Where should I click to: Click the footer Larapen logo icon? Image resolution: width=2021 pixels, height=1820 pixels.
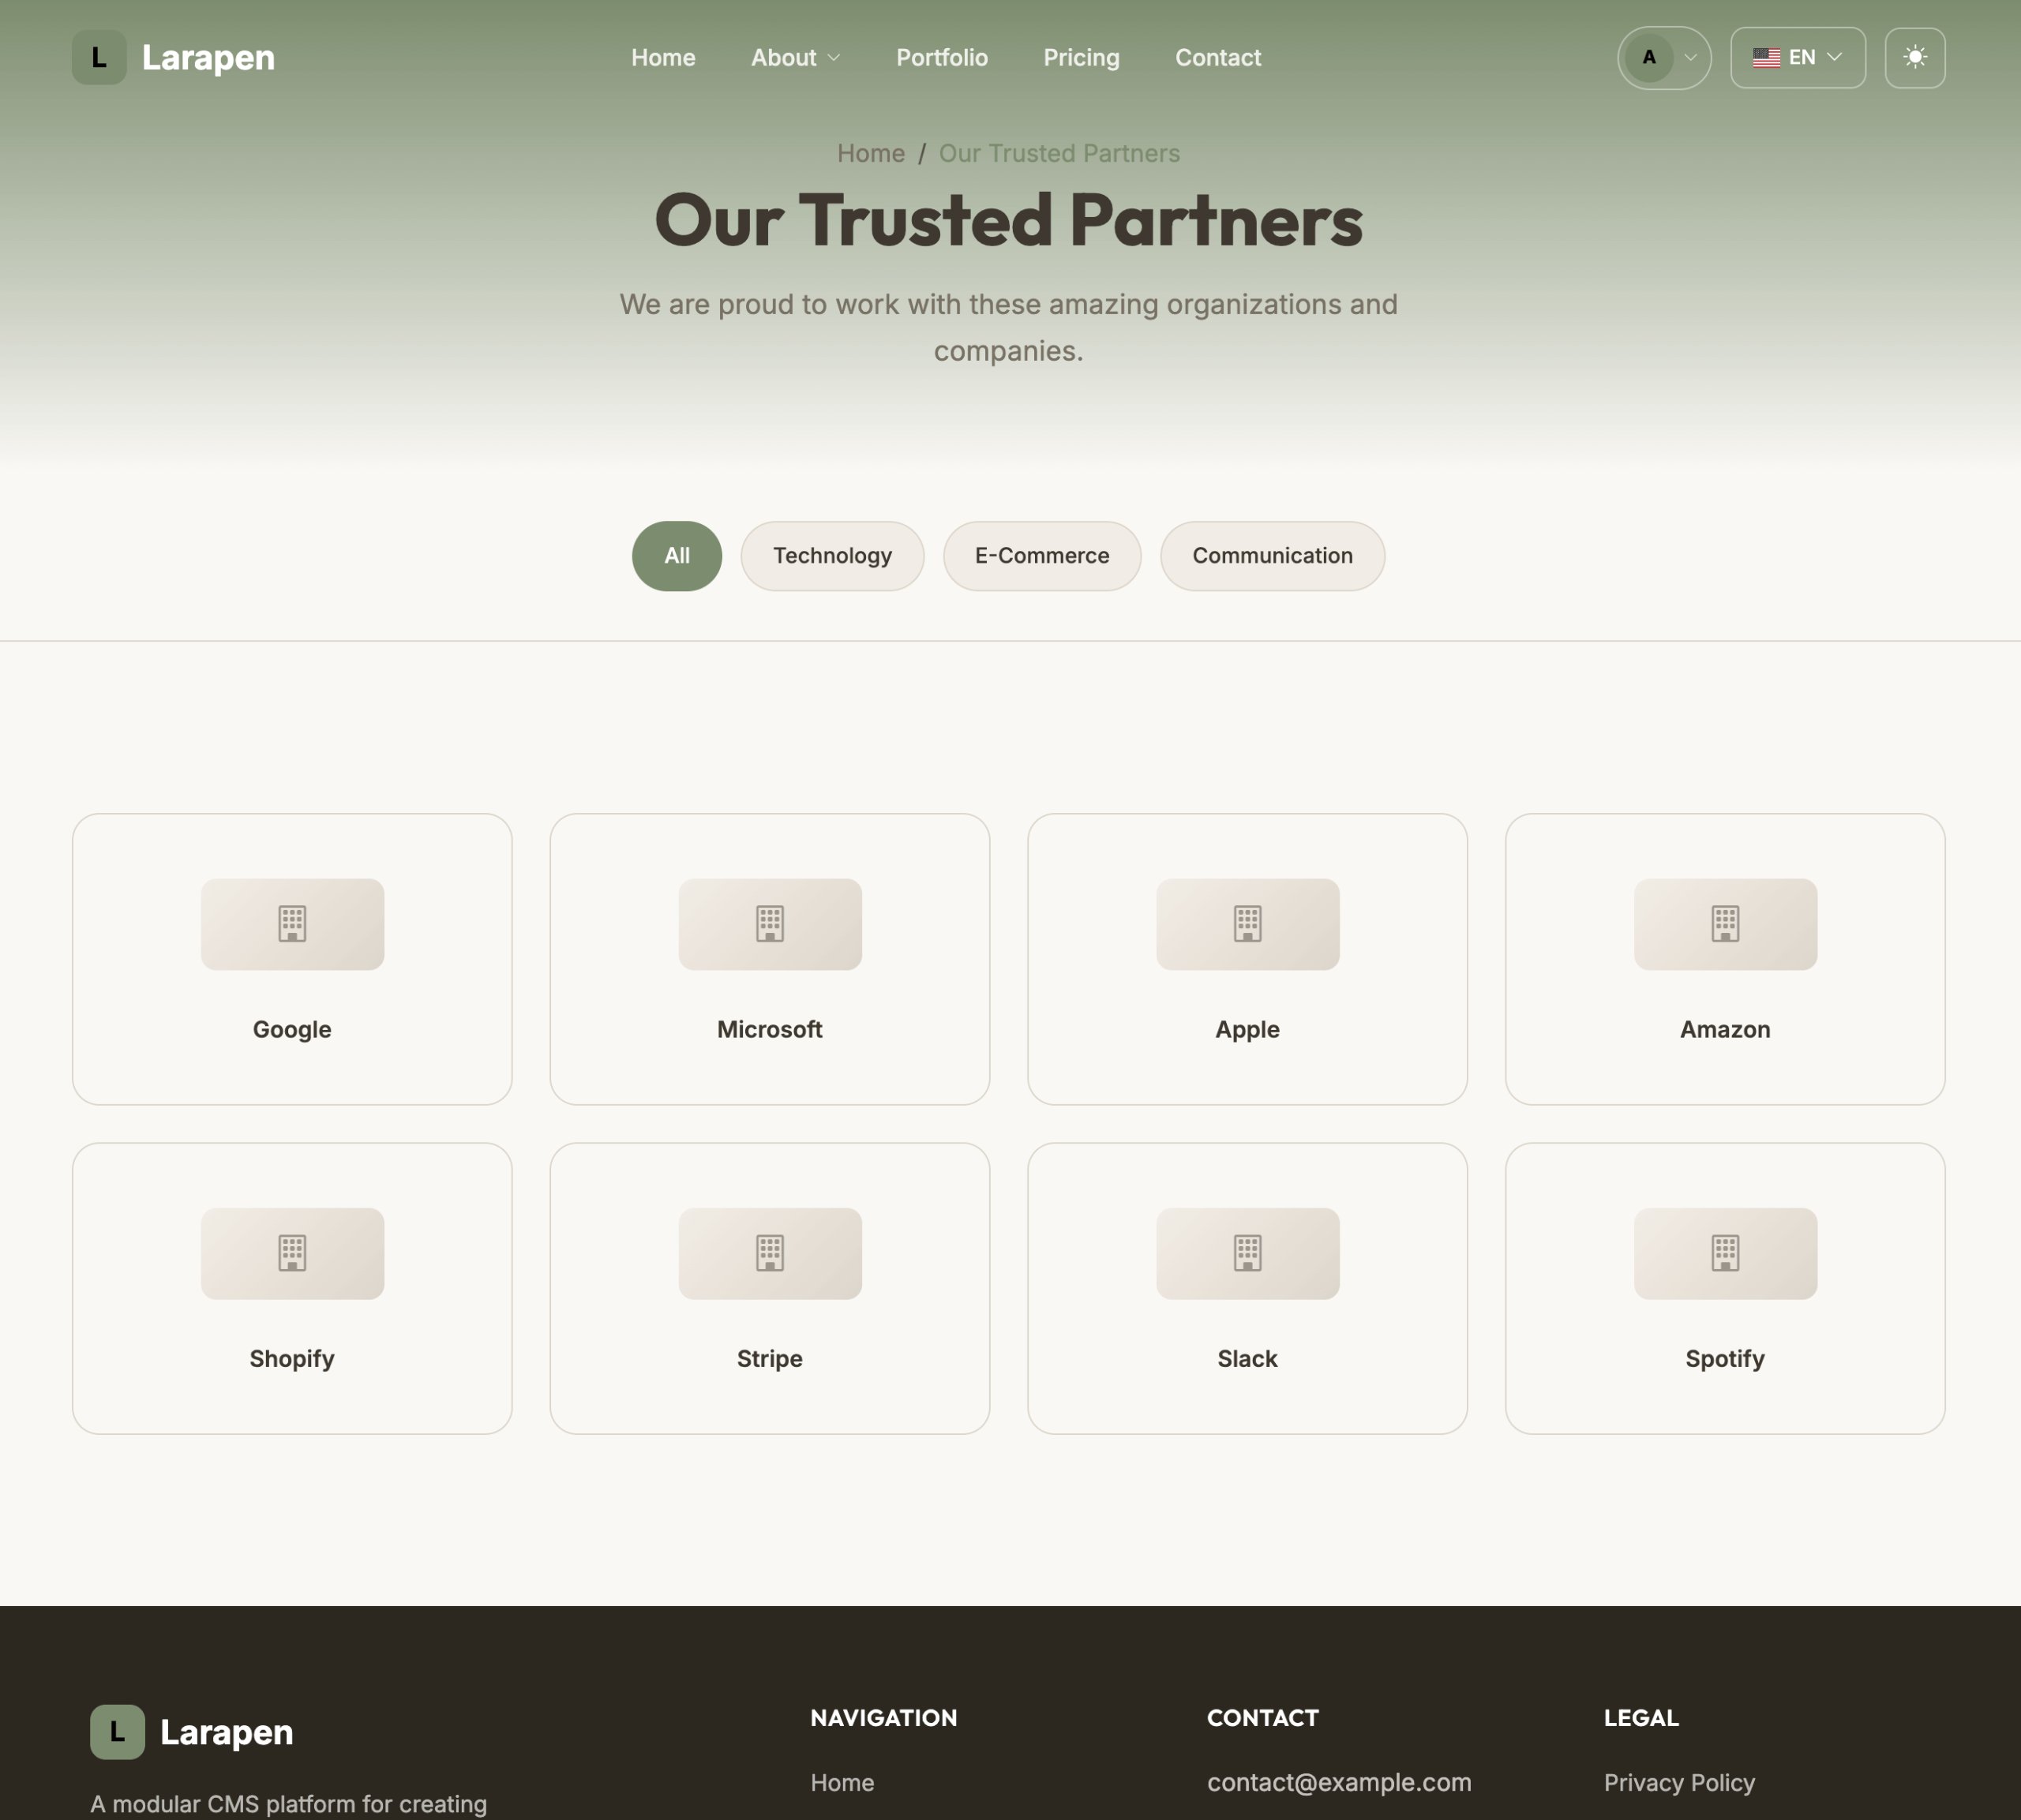(117, 1732)
